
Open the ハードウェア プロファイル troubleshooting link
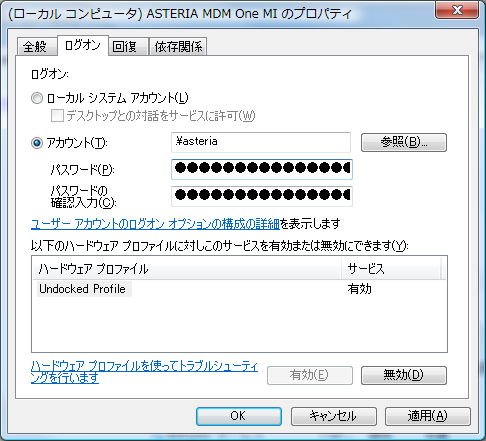point(144,372)
